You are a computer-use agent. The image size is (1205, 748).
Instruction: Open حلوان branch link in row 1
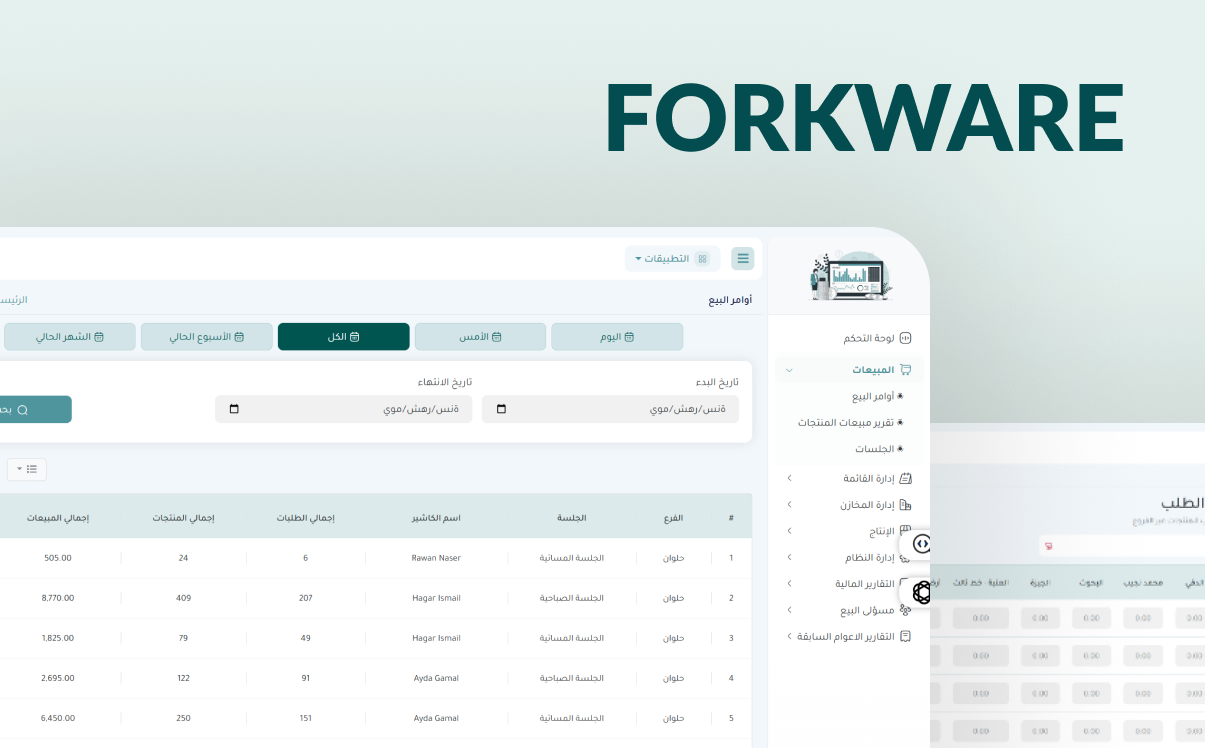674,558
